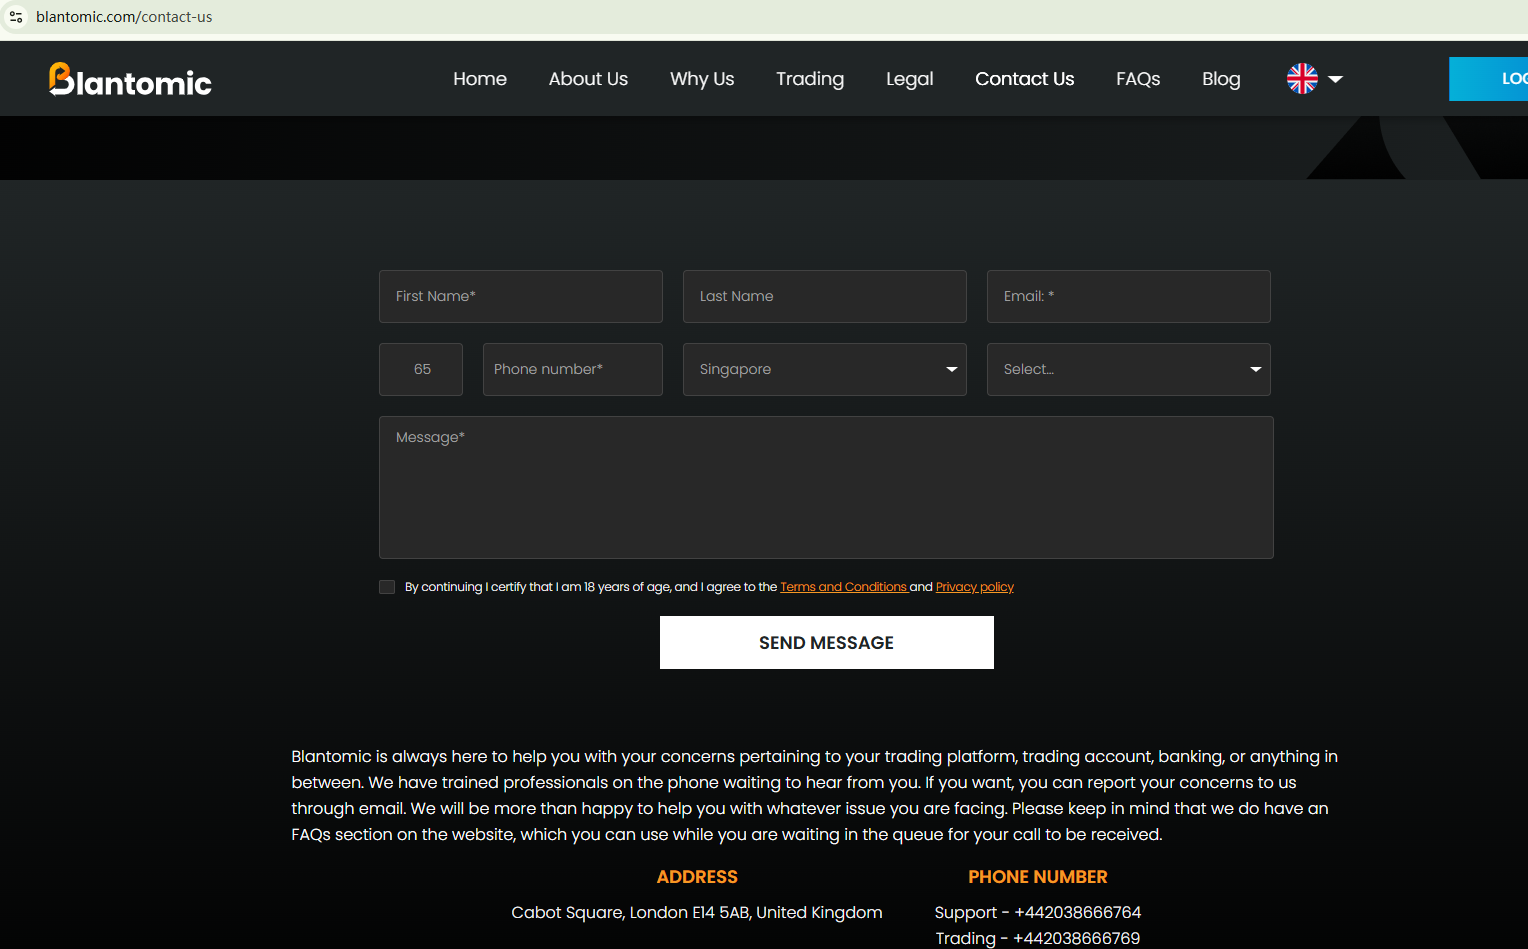Open the Trading menu item

(810, 79)
